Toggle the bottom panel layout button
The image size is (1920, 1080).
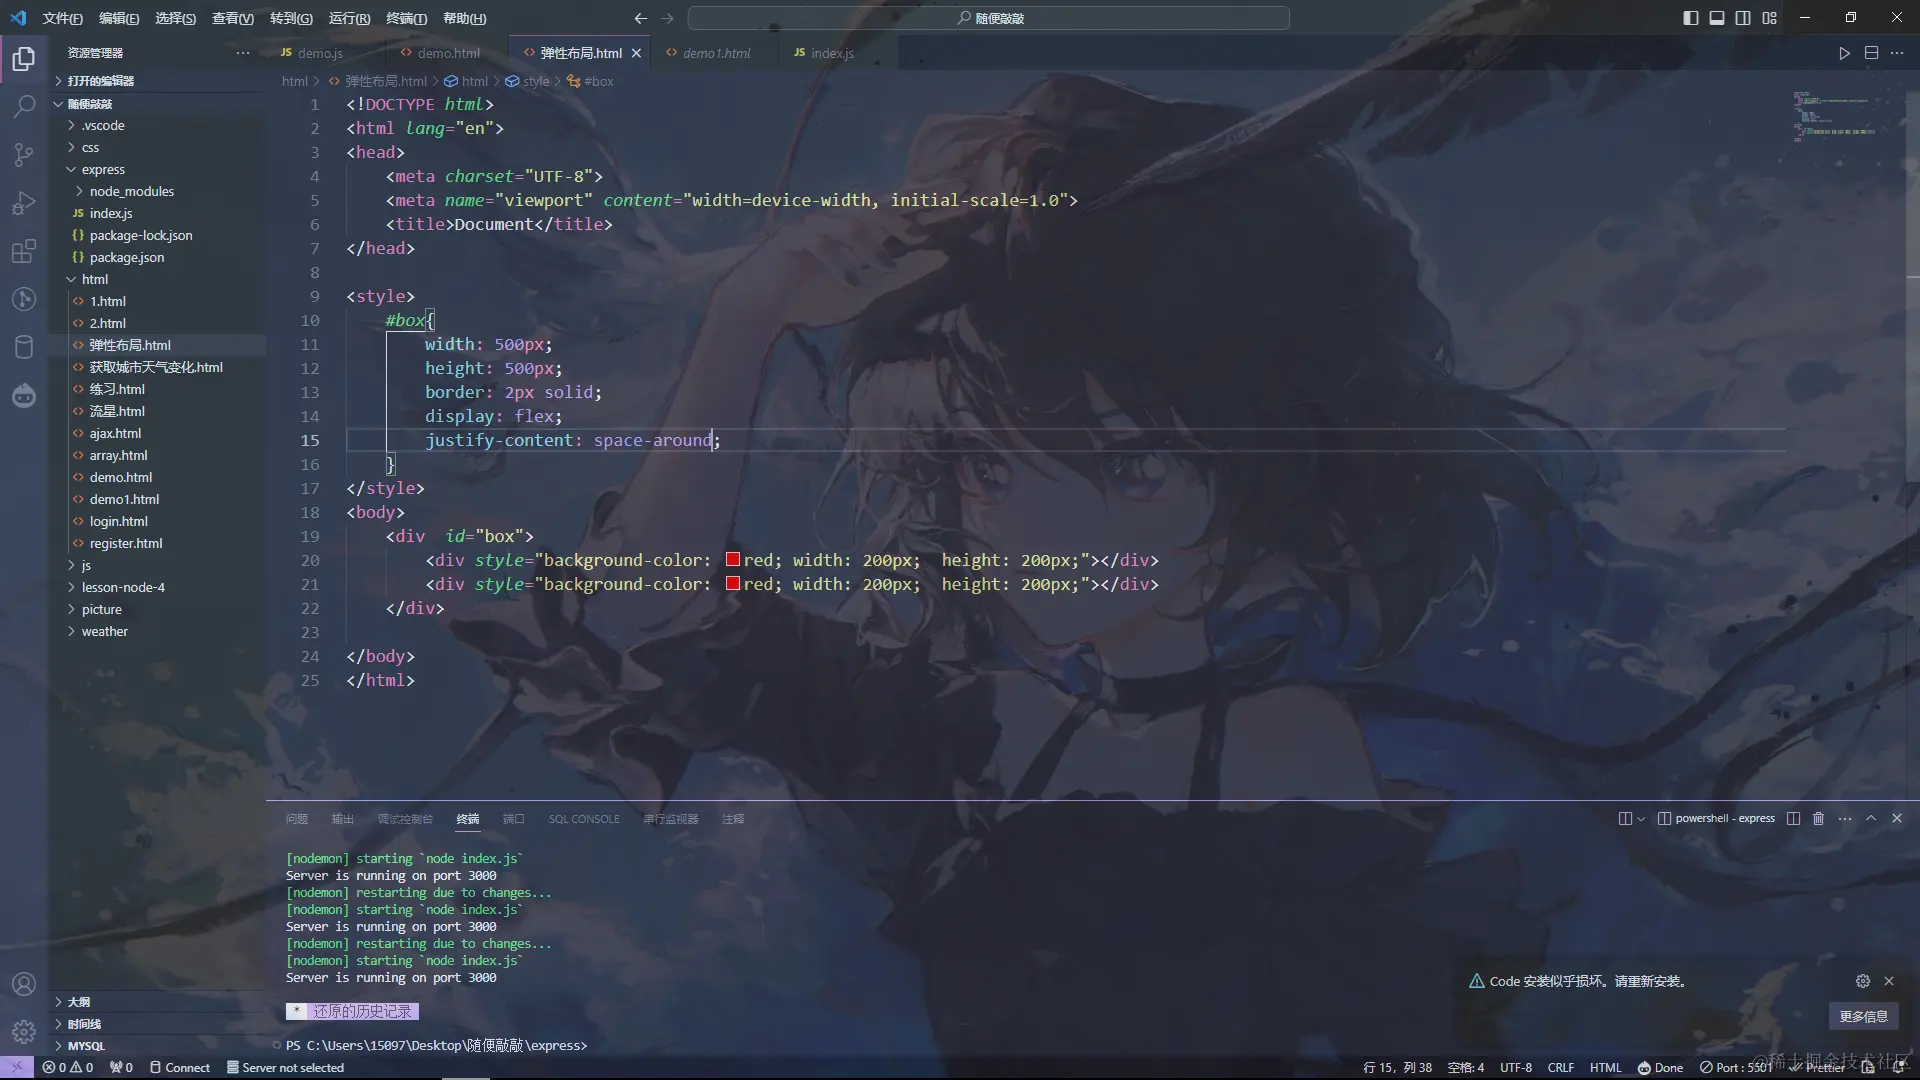click(1717, 18)
